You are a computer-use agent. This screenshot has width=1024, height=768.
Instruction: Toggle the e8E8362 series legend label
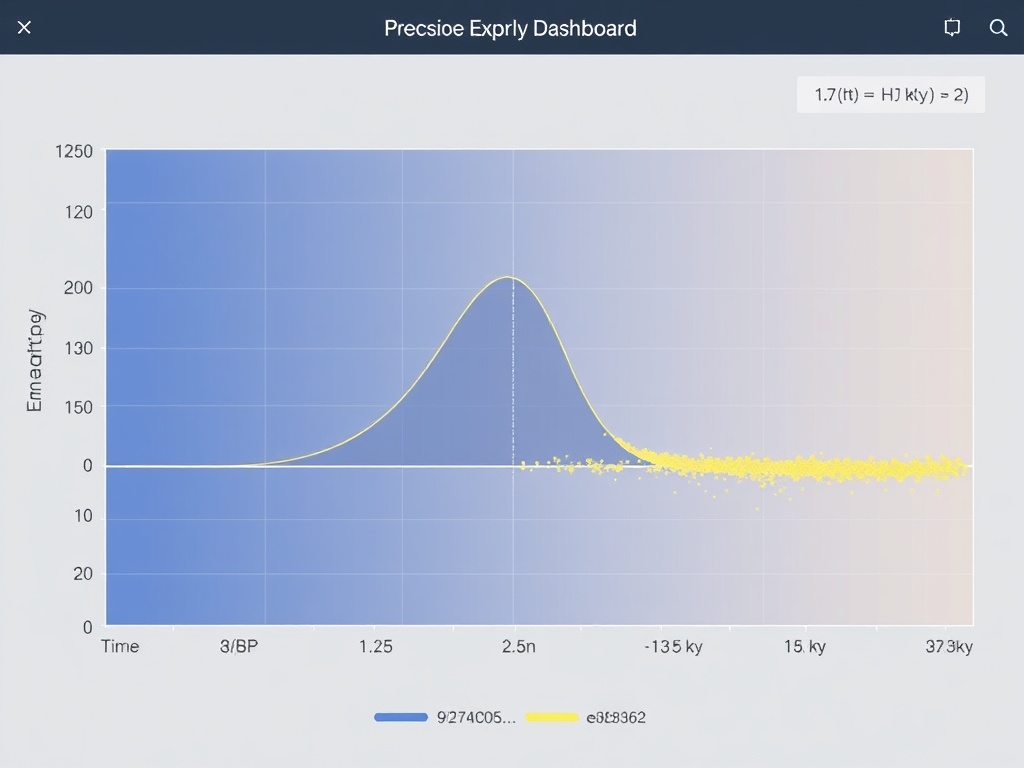click(x=616, y=717)
